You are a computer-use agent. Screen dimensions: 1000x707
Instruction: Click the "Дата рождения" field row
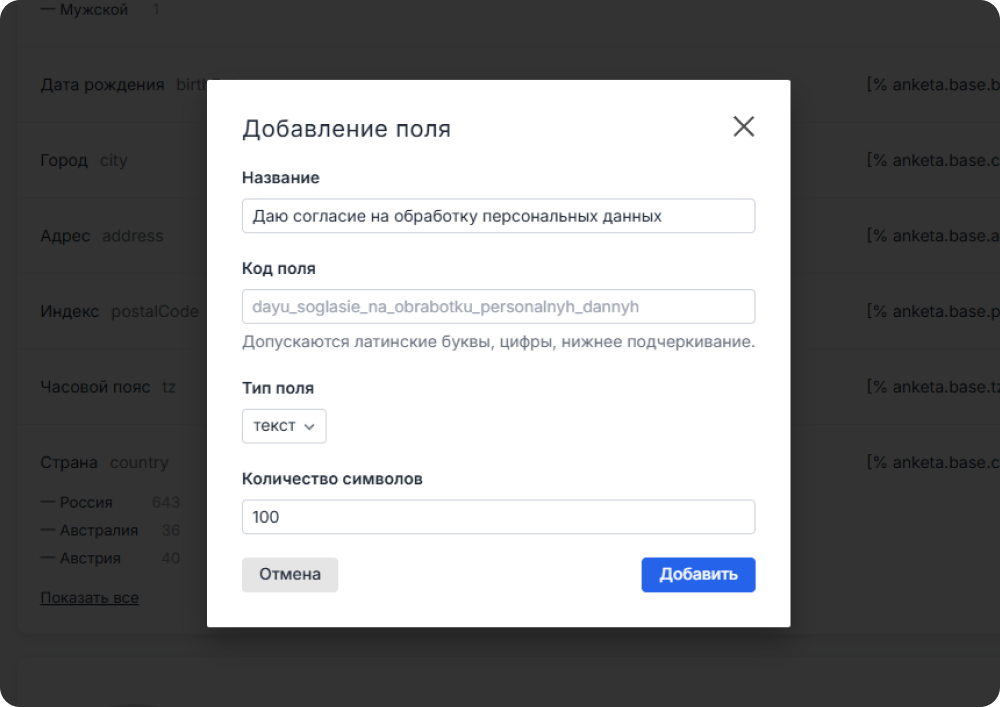coord(102,85)
